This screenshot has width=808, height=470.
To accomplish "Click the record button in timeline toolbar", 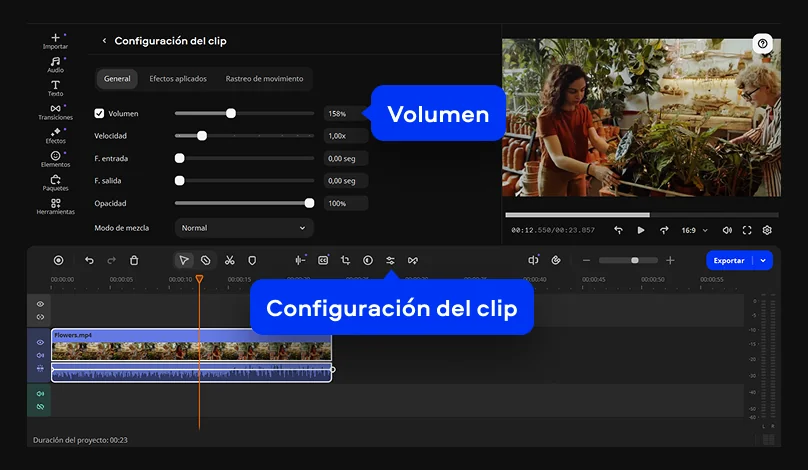I will pyautogui.click(x=58, y=260).
